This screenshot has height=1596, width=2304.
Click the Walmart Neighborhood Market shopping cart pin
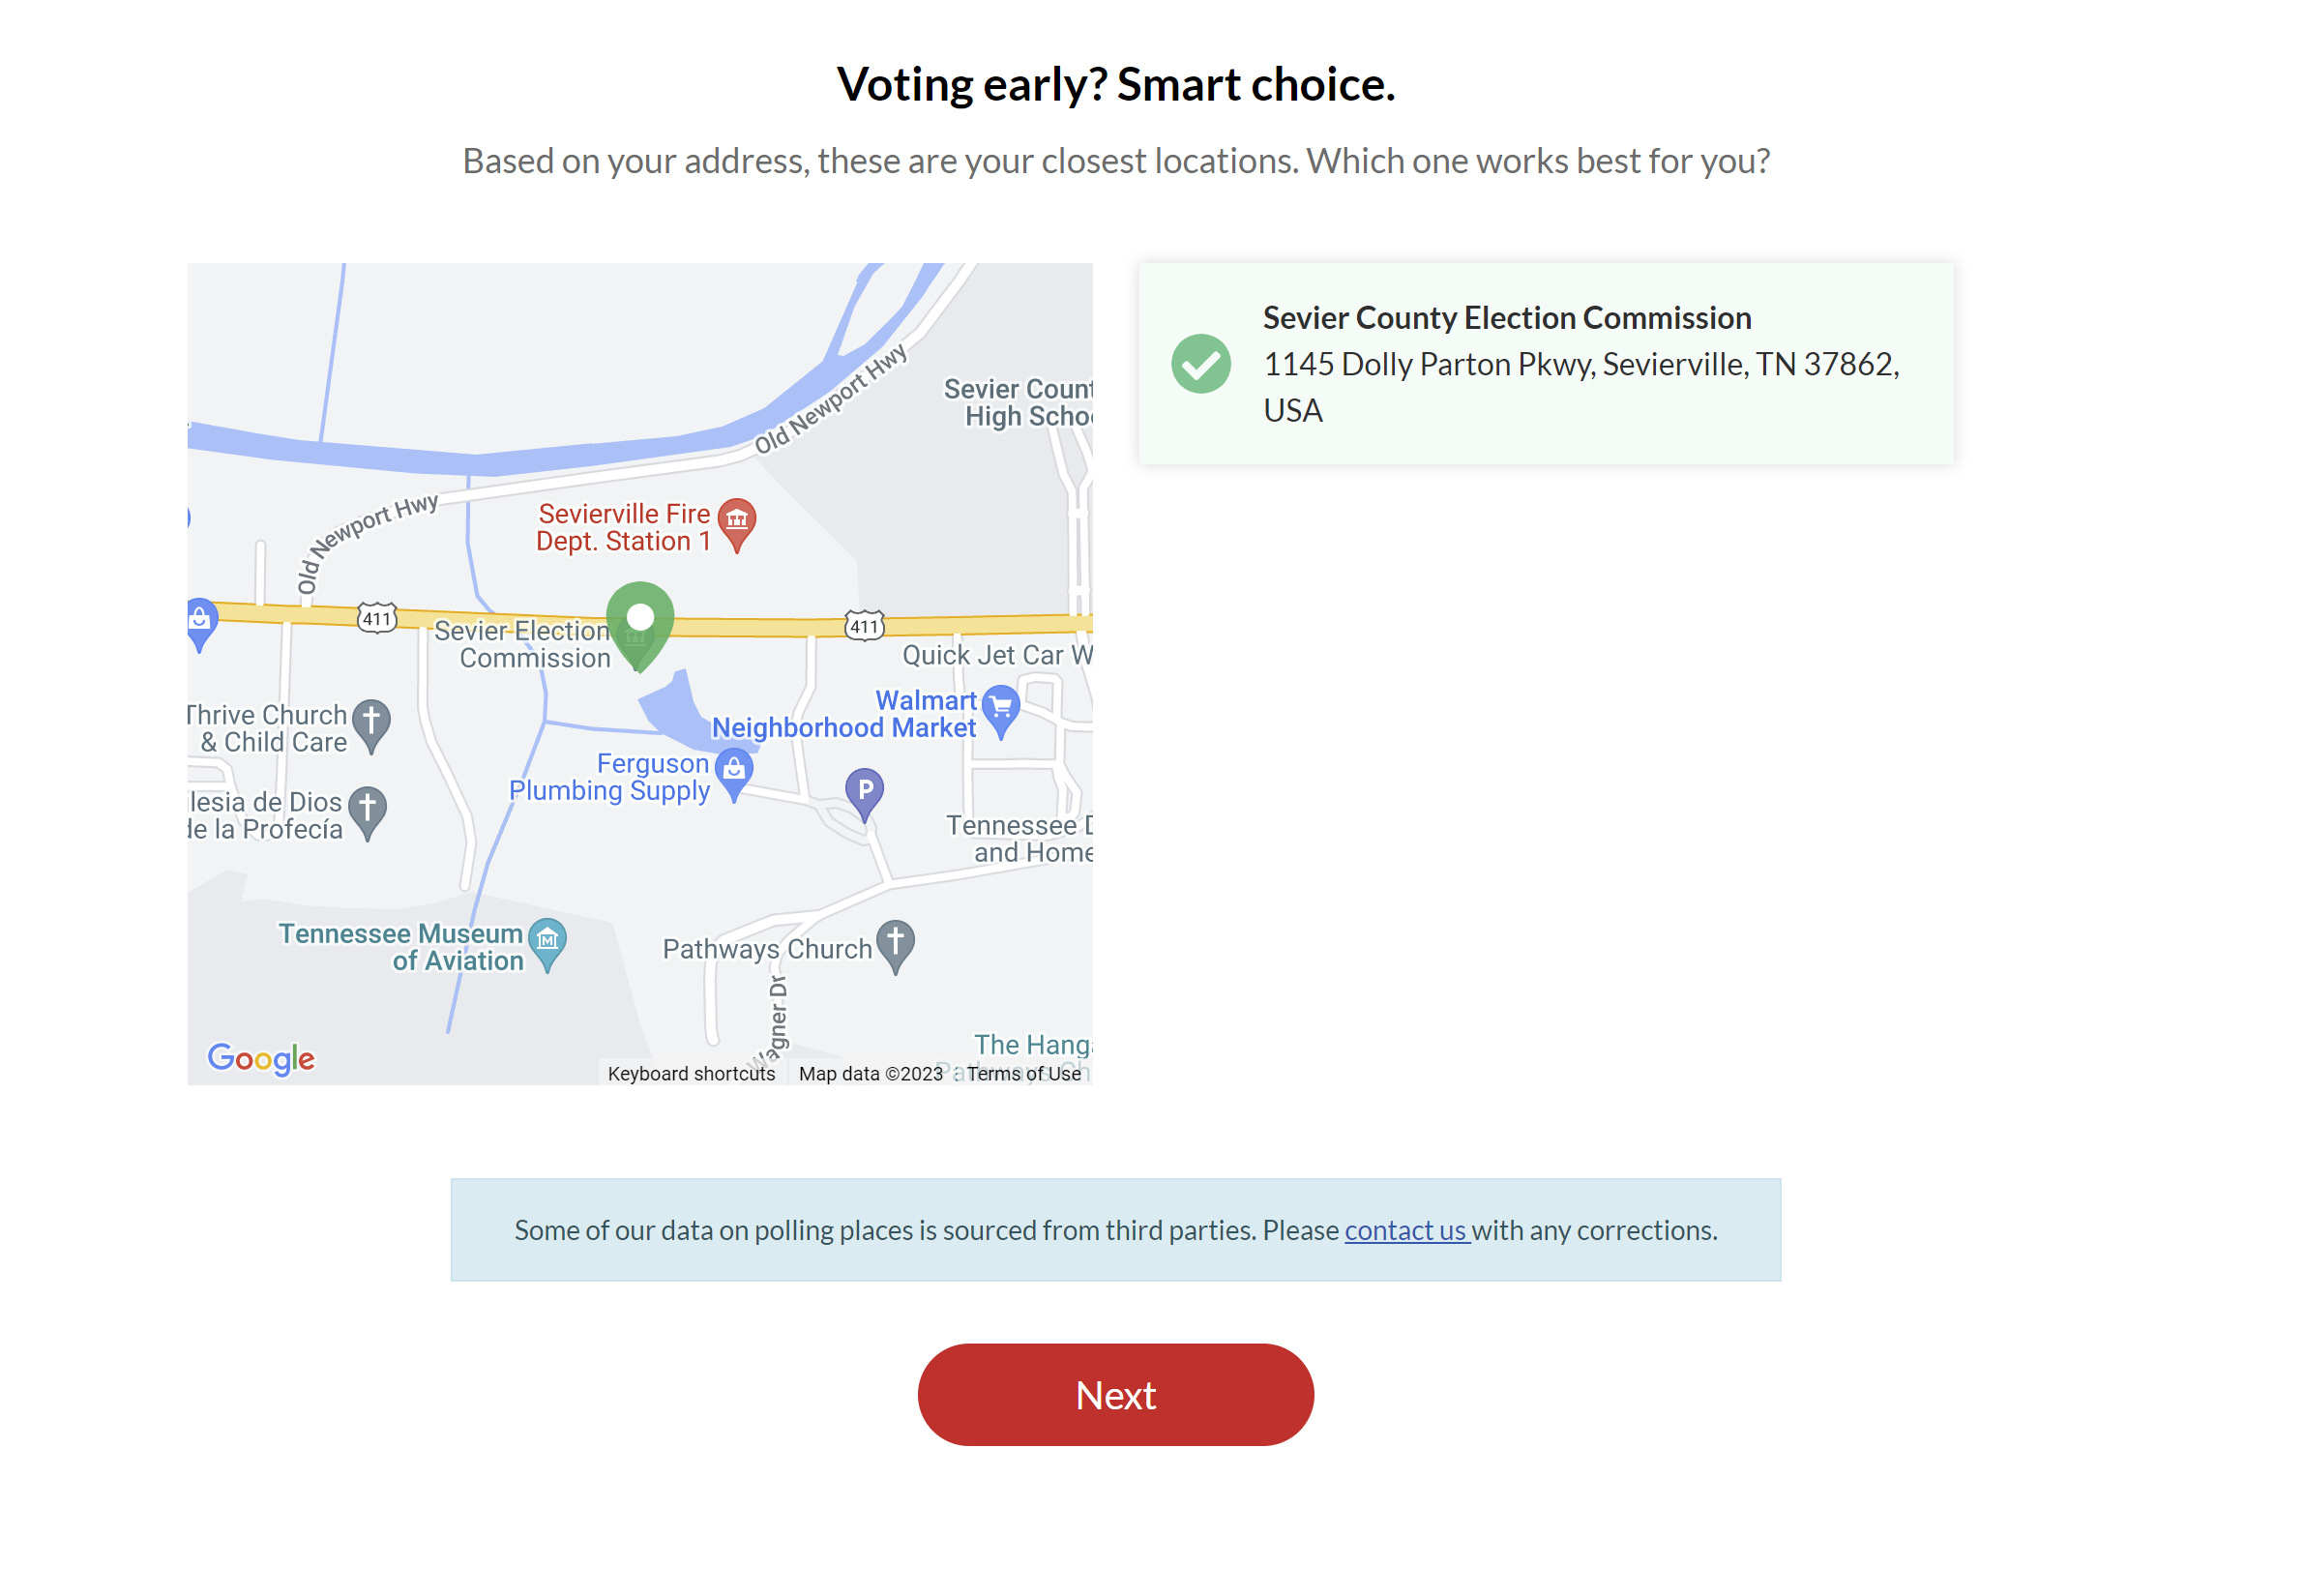click(1001, 711)
